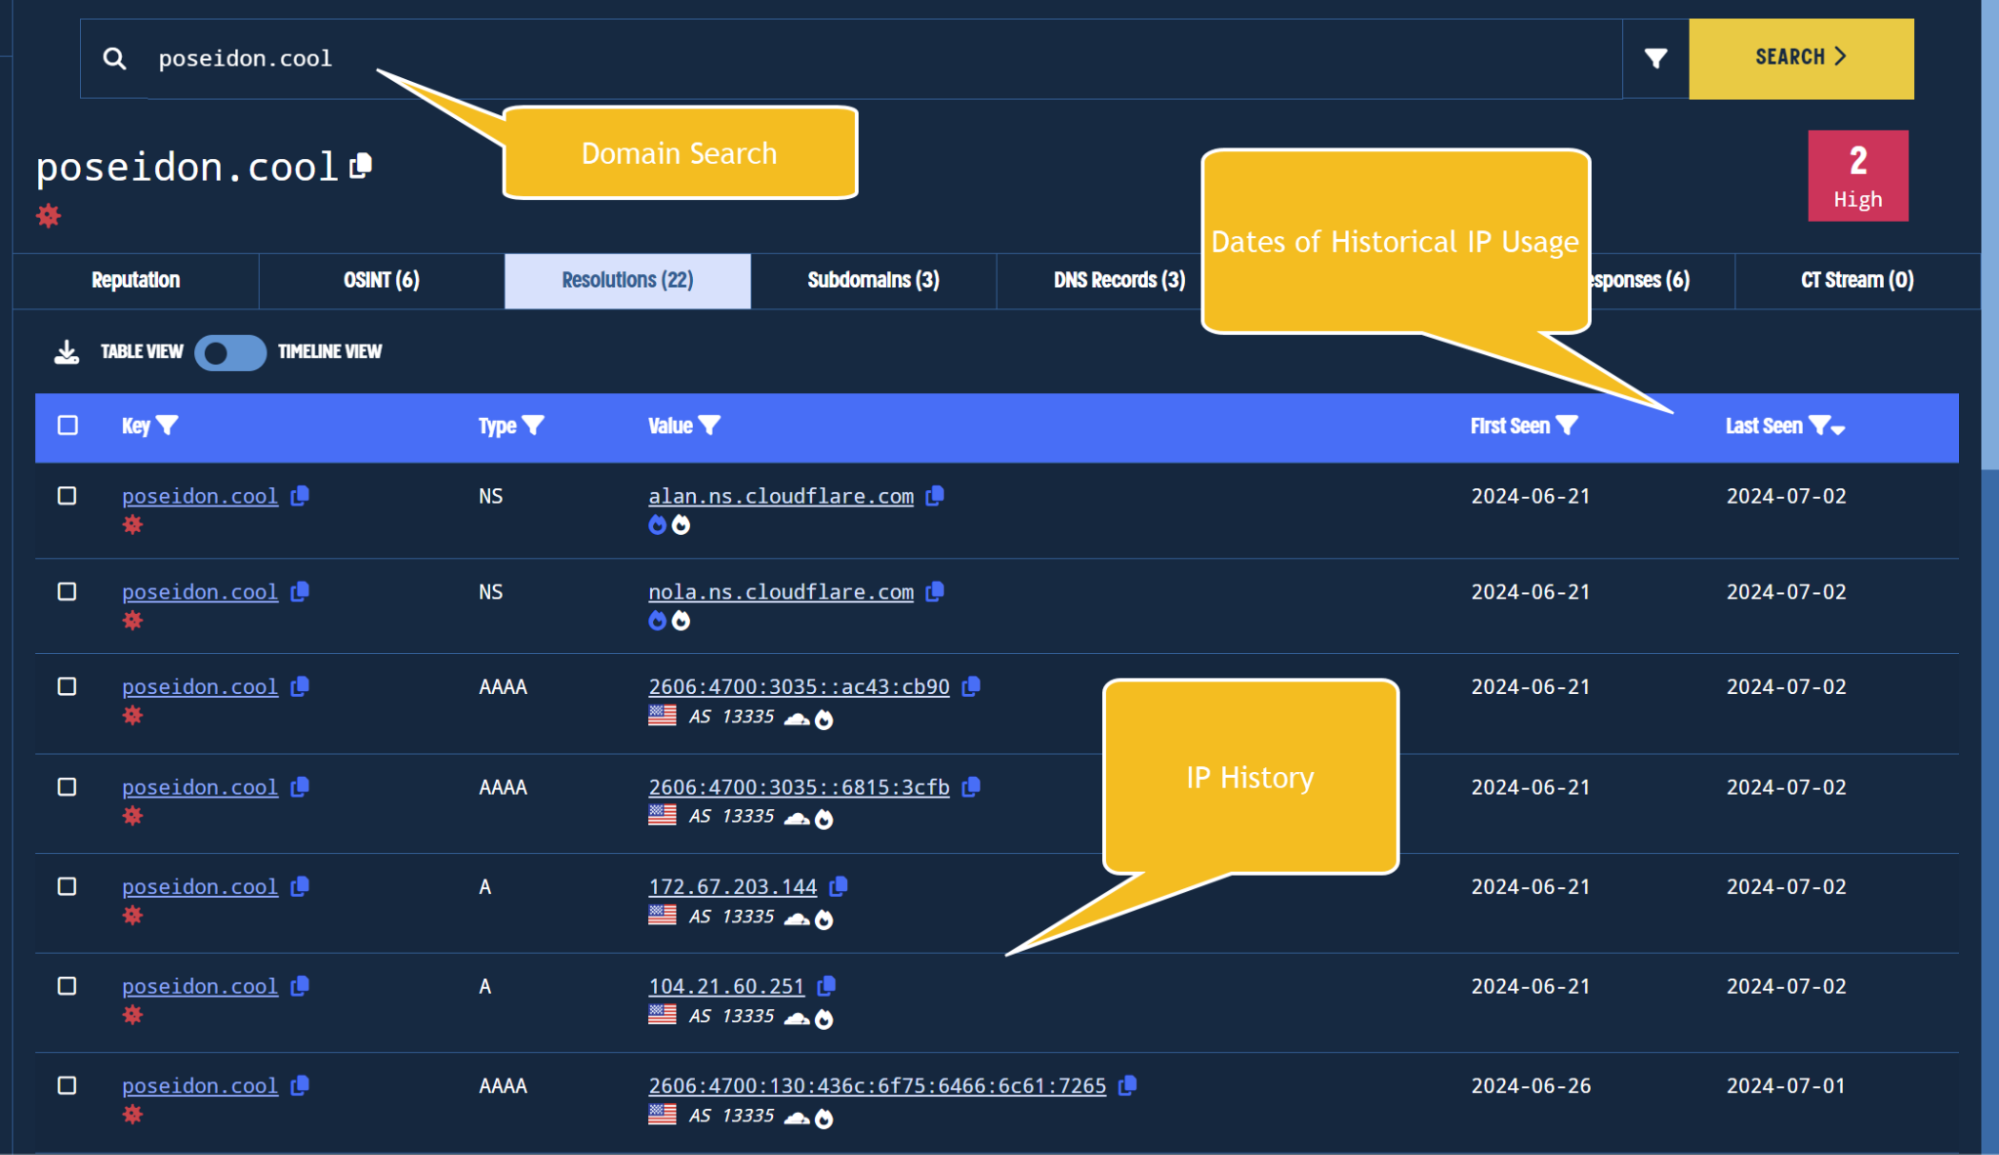This screenshot has width=1999, height=1155.
Task: Open the Value column filter
Action: (x=709, y=425)
